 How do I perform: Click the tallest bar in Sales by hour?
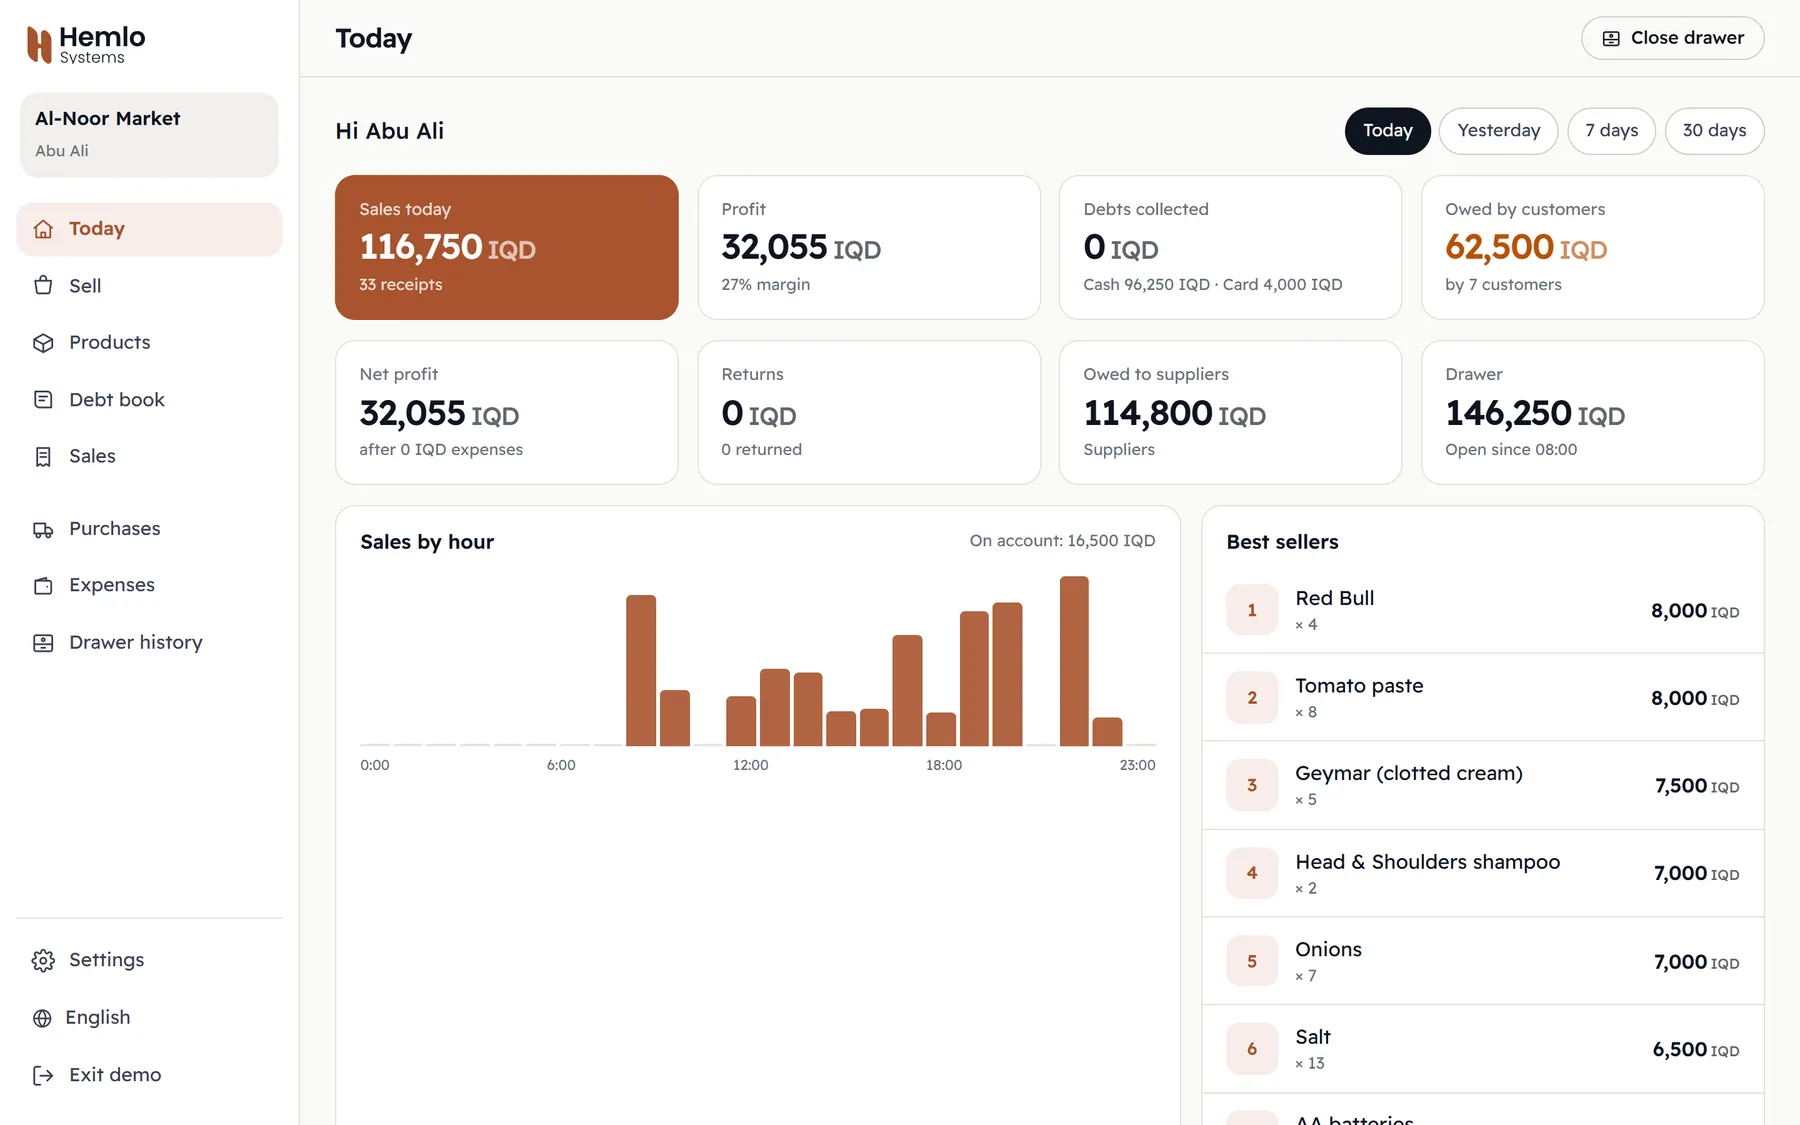coord(1074,661)
